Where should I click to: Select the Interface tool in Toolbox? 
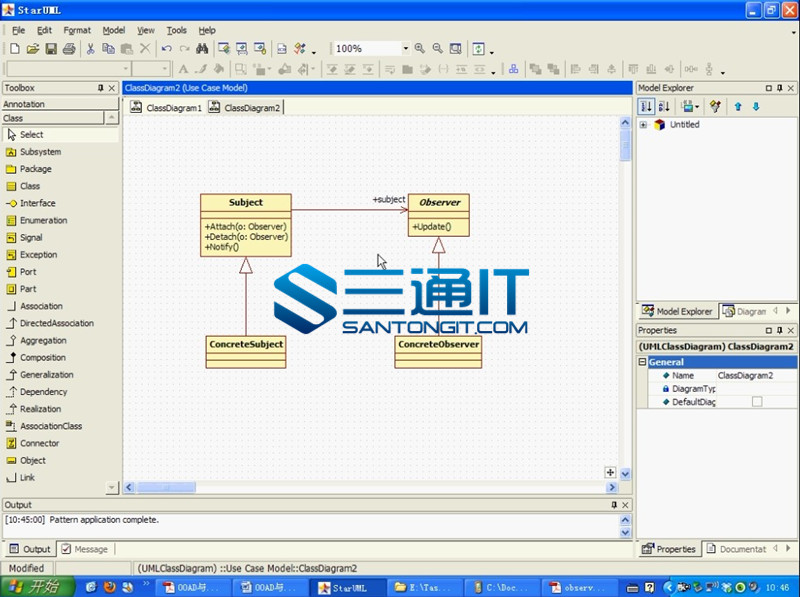[x=37, y=203]
